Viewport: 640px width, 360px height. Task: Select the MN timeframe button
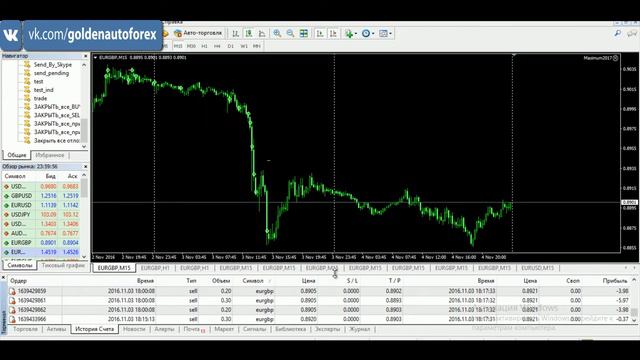257,46
